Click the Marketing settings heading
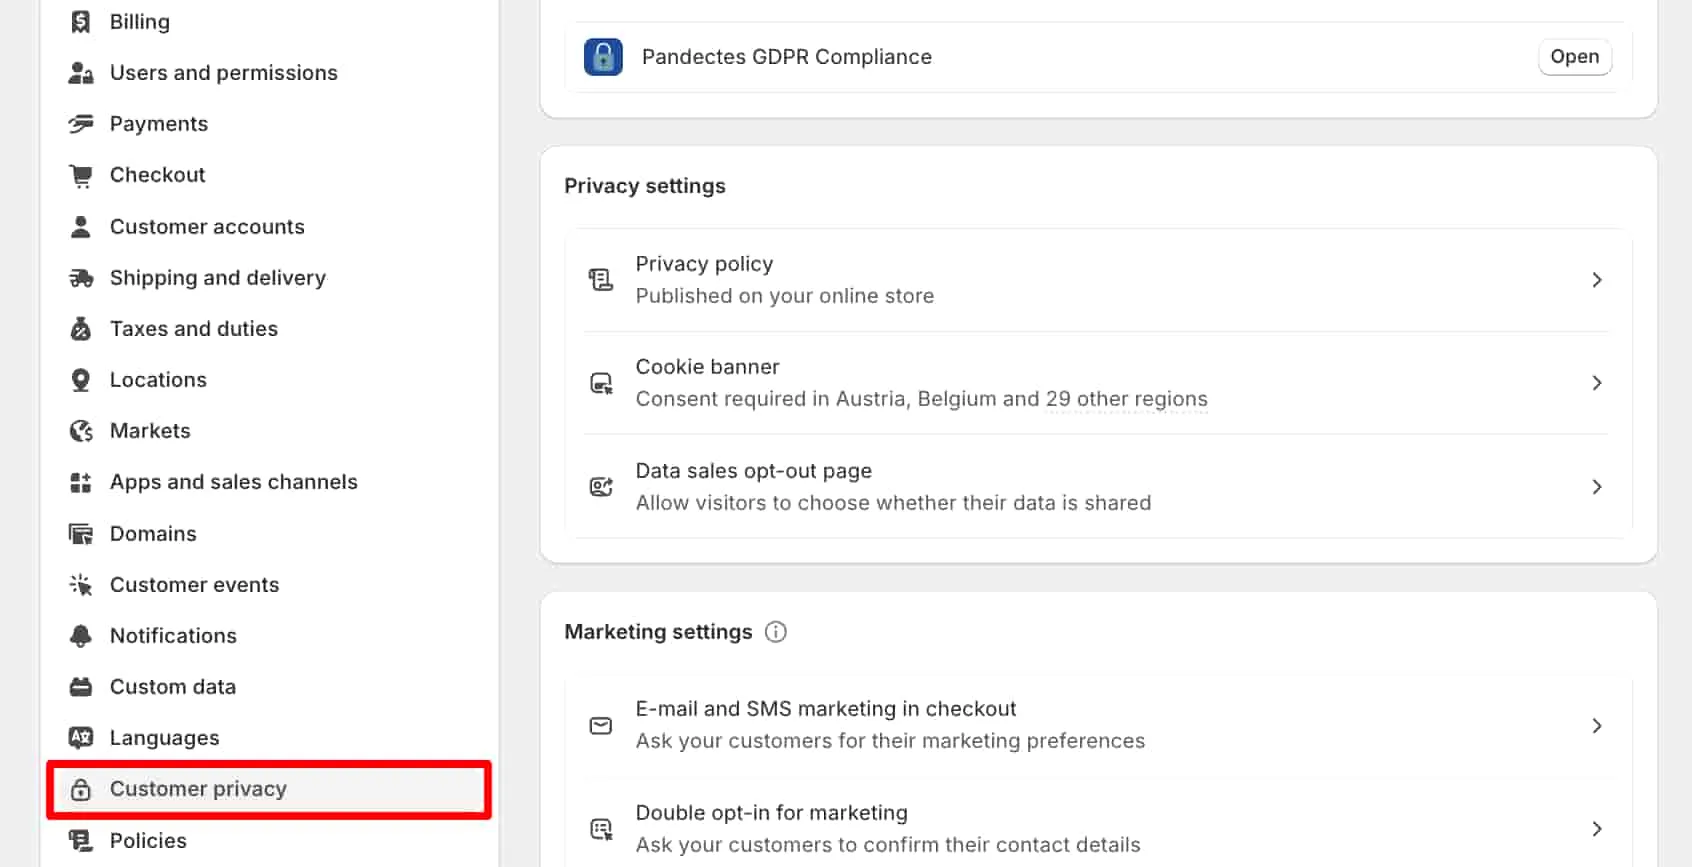 pos(658,632)
